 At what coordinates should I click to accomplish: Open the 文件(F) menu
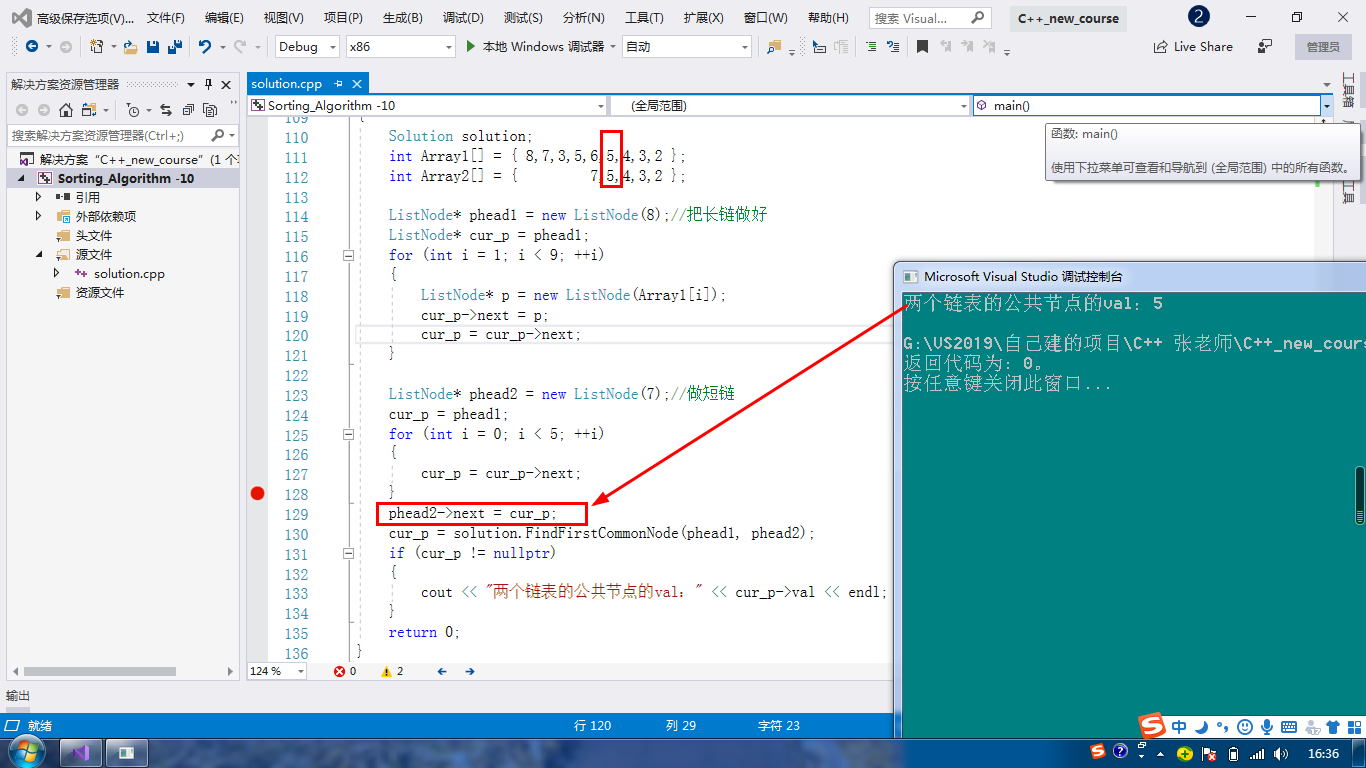click(x=165, y=18)
